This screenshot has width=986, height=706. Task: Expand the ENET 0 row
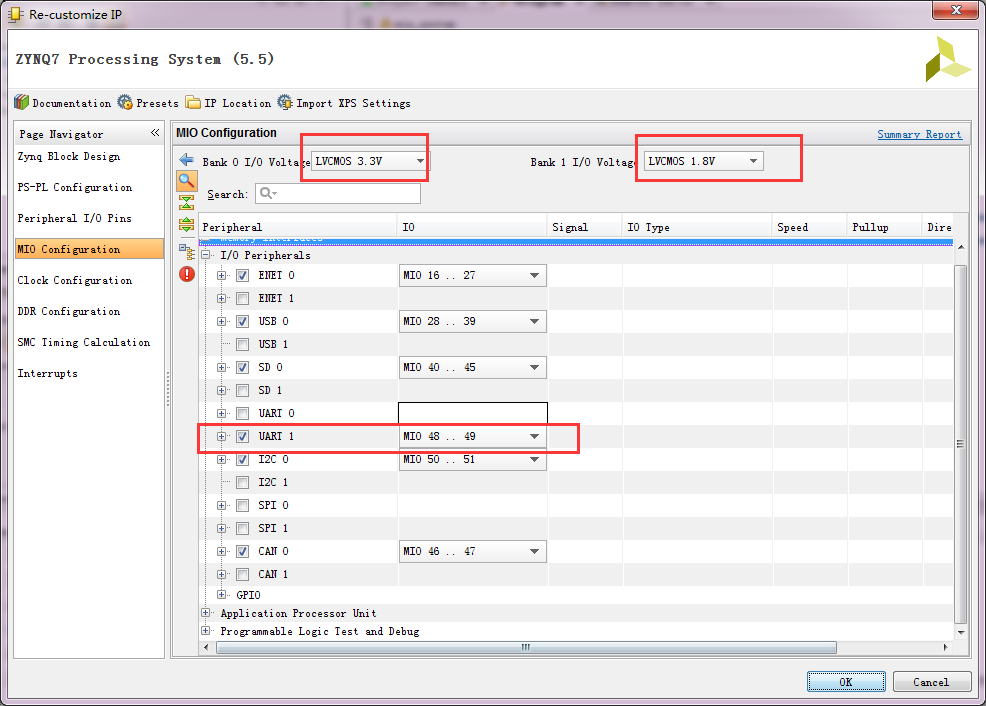(x=221, y=275)
